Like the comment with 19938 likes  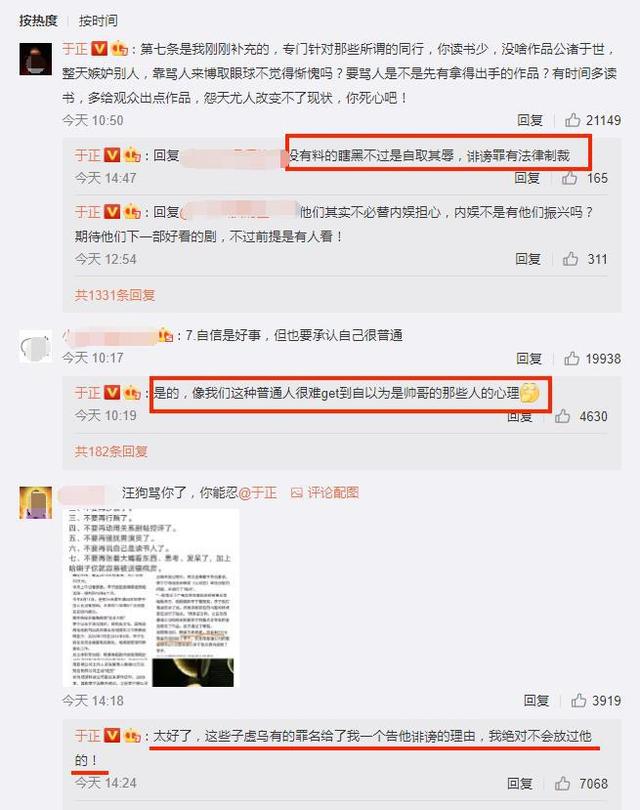click(571, 359)
